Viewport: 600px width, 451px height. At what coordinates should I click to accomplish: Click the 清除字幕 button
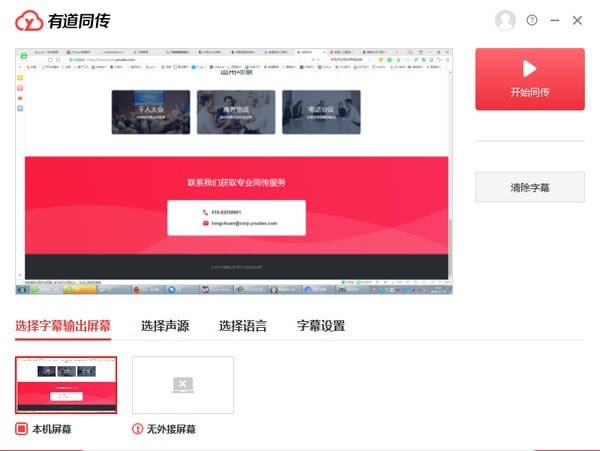pos(530,187)
